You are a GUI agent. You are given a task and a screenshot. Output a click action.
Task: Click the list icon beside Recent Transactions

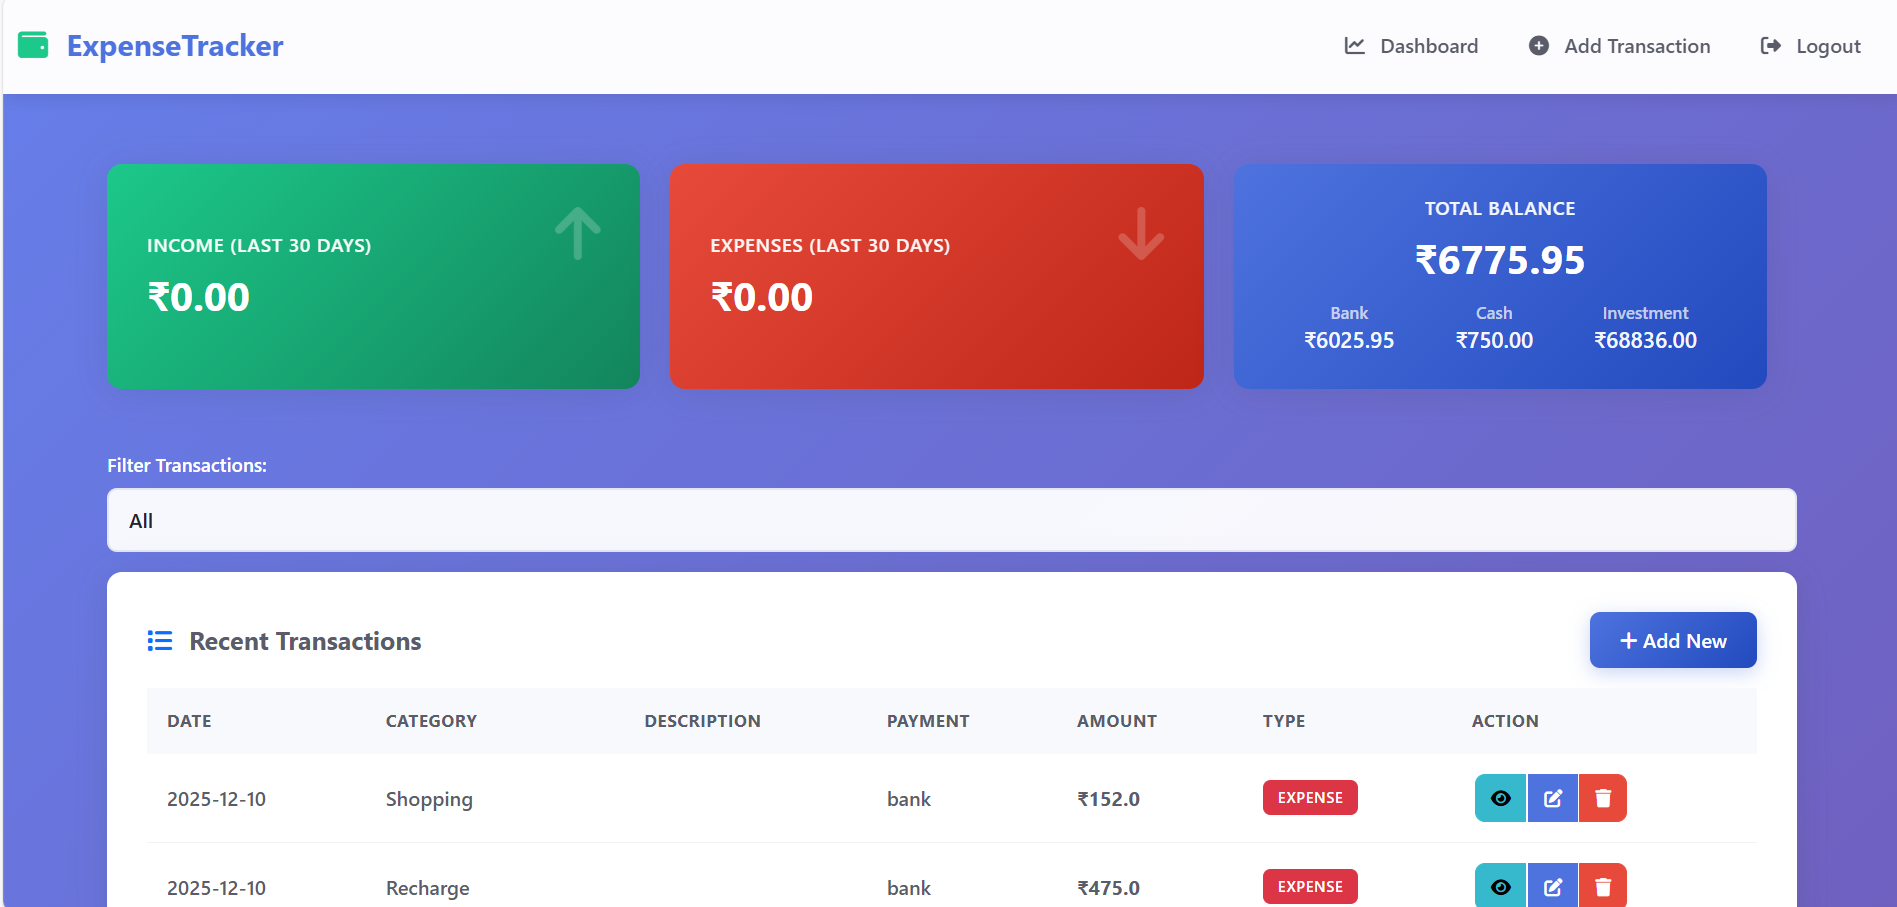pos(159,641)
